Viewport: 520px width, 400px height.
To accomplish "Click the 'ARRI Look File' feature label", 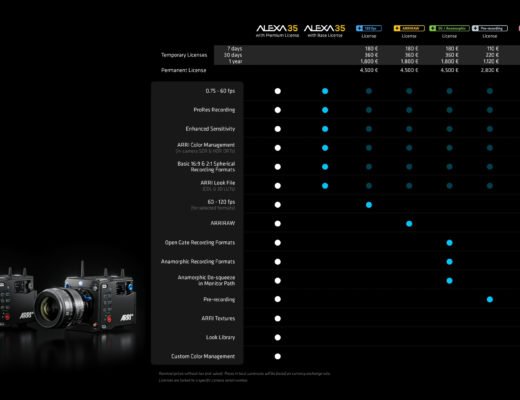I will pos(218,183).
